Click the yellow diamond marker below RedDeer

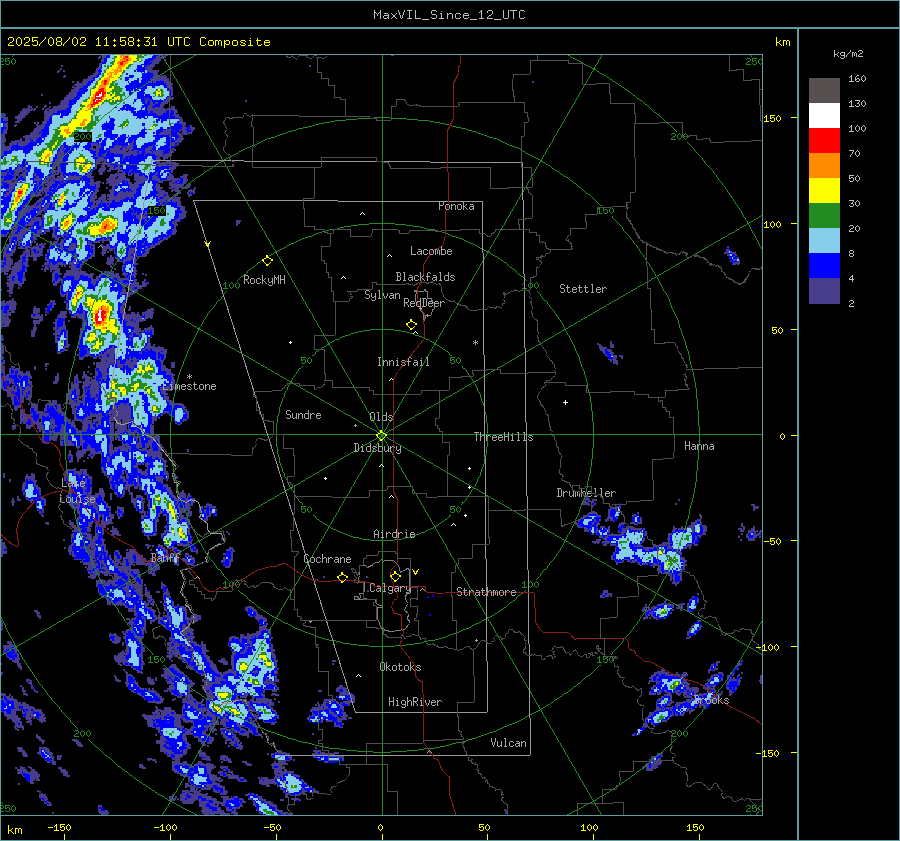(x=412, y=325)
